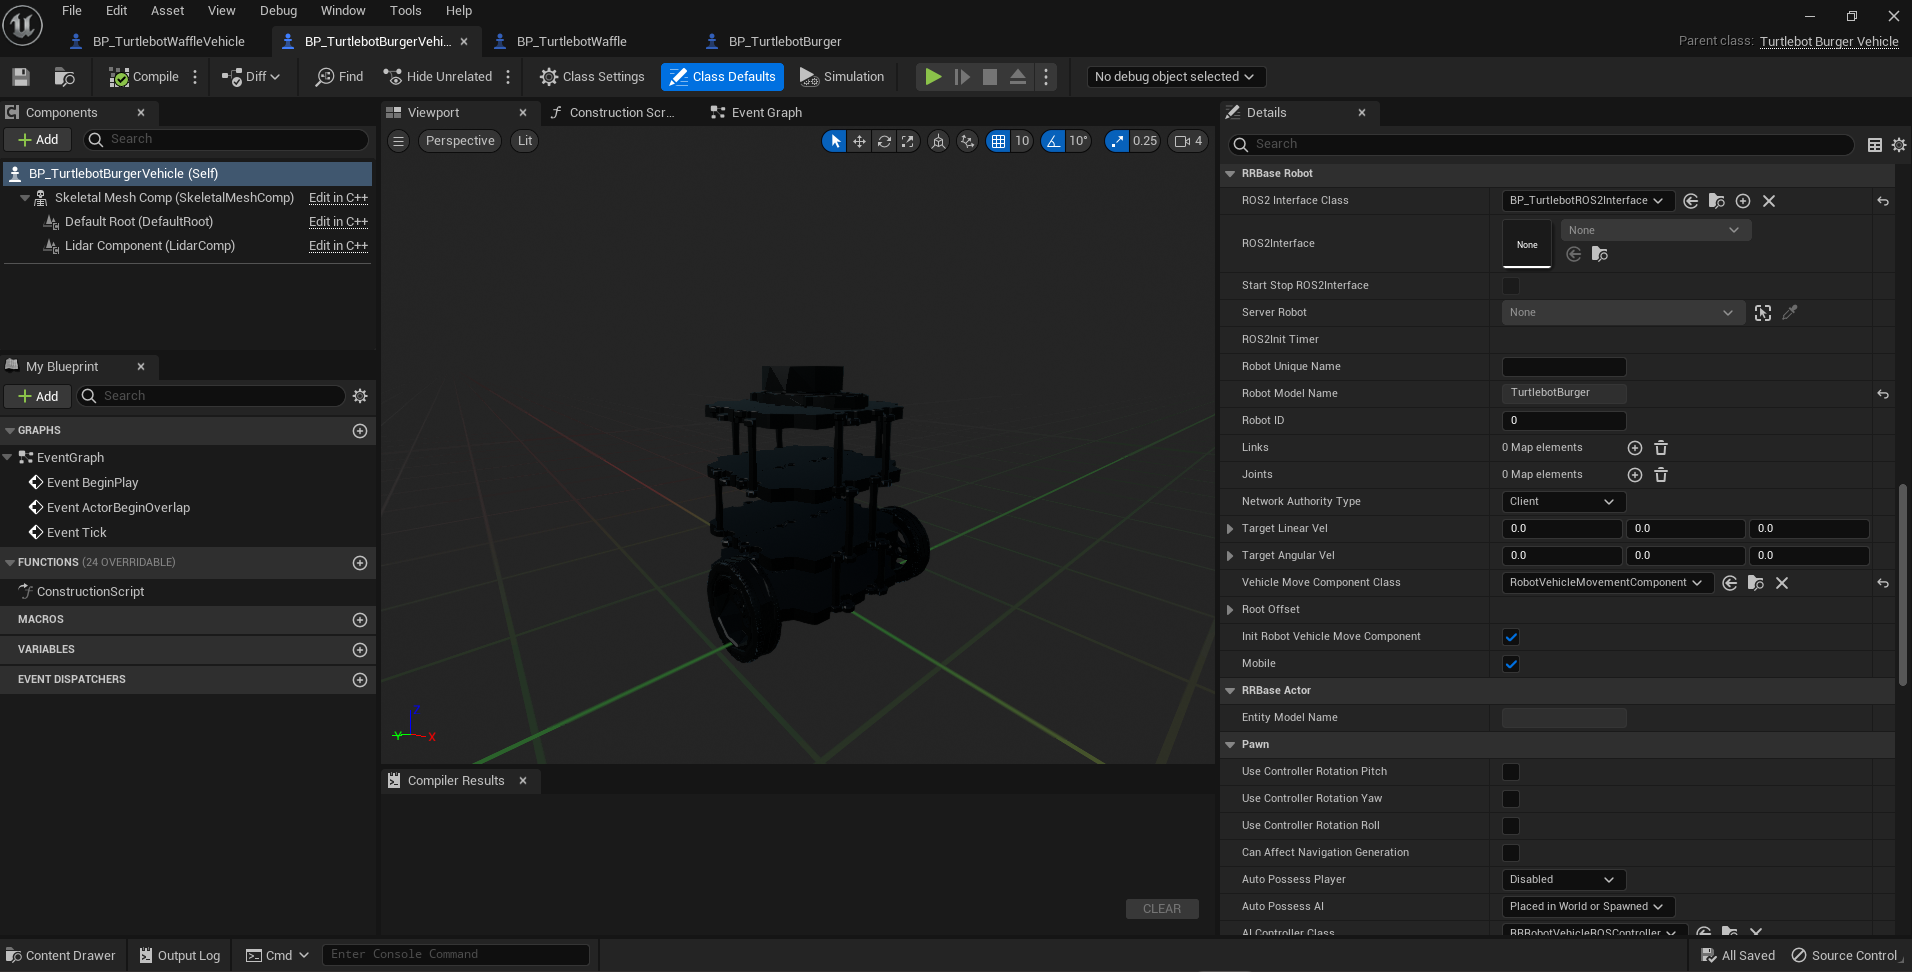Add a new event dispatcher

[x=360, y=680]
